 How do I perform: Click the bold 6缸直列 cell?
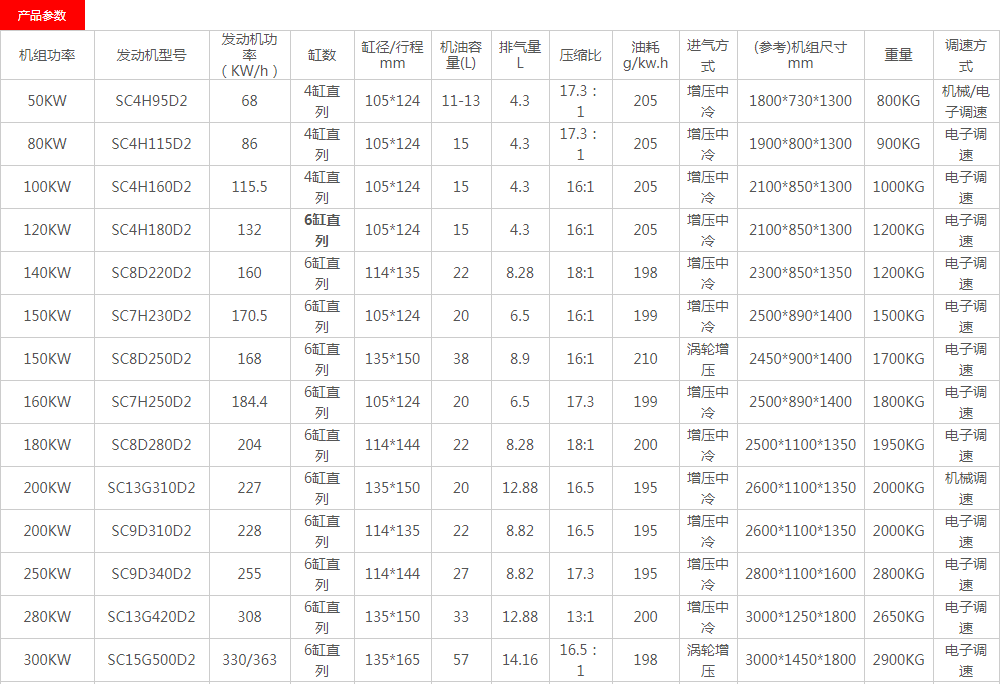(x=322, y=230)
